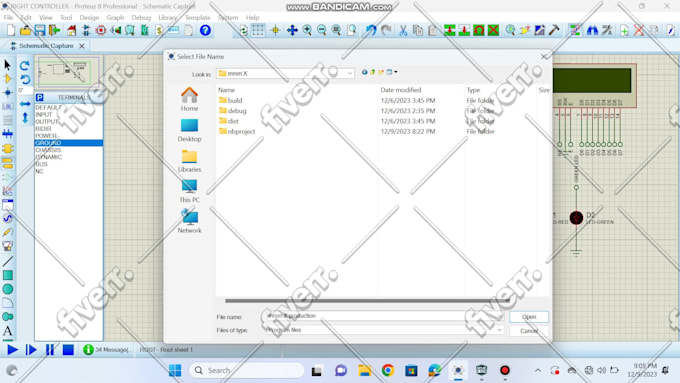The width and height of the screenshot is (680, 383).
Task: Start the simulation with Play button
Action: pyautogui.click(x=12, y=350)
